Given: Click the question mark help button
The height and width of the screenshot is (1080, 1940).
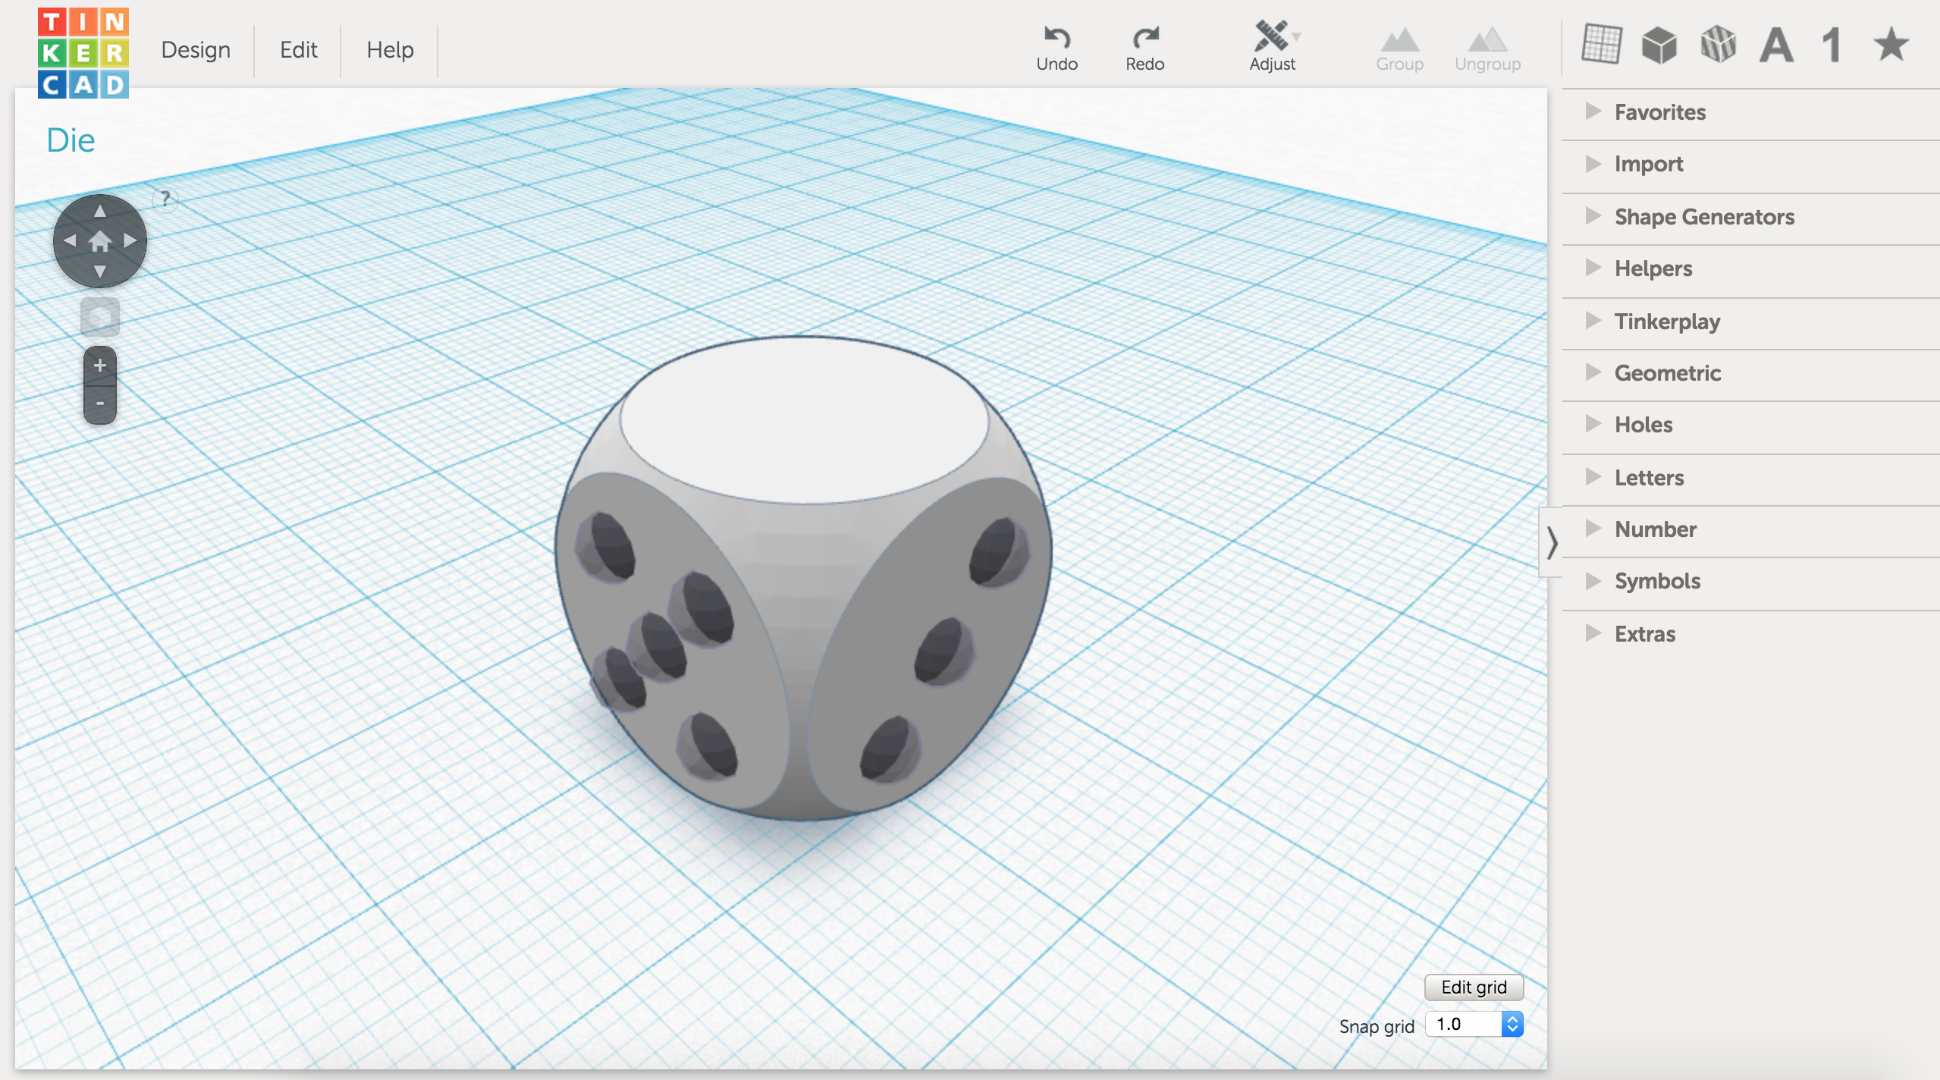Looking at the screenshot, I should pyautogui.click(x=165, y=198).
